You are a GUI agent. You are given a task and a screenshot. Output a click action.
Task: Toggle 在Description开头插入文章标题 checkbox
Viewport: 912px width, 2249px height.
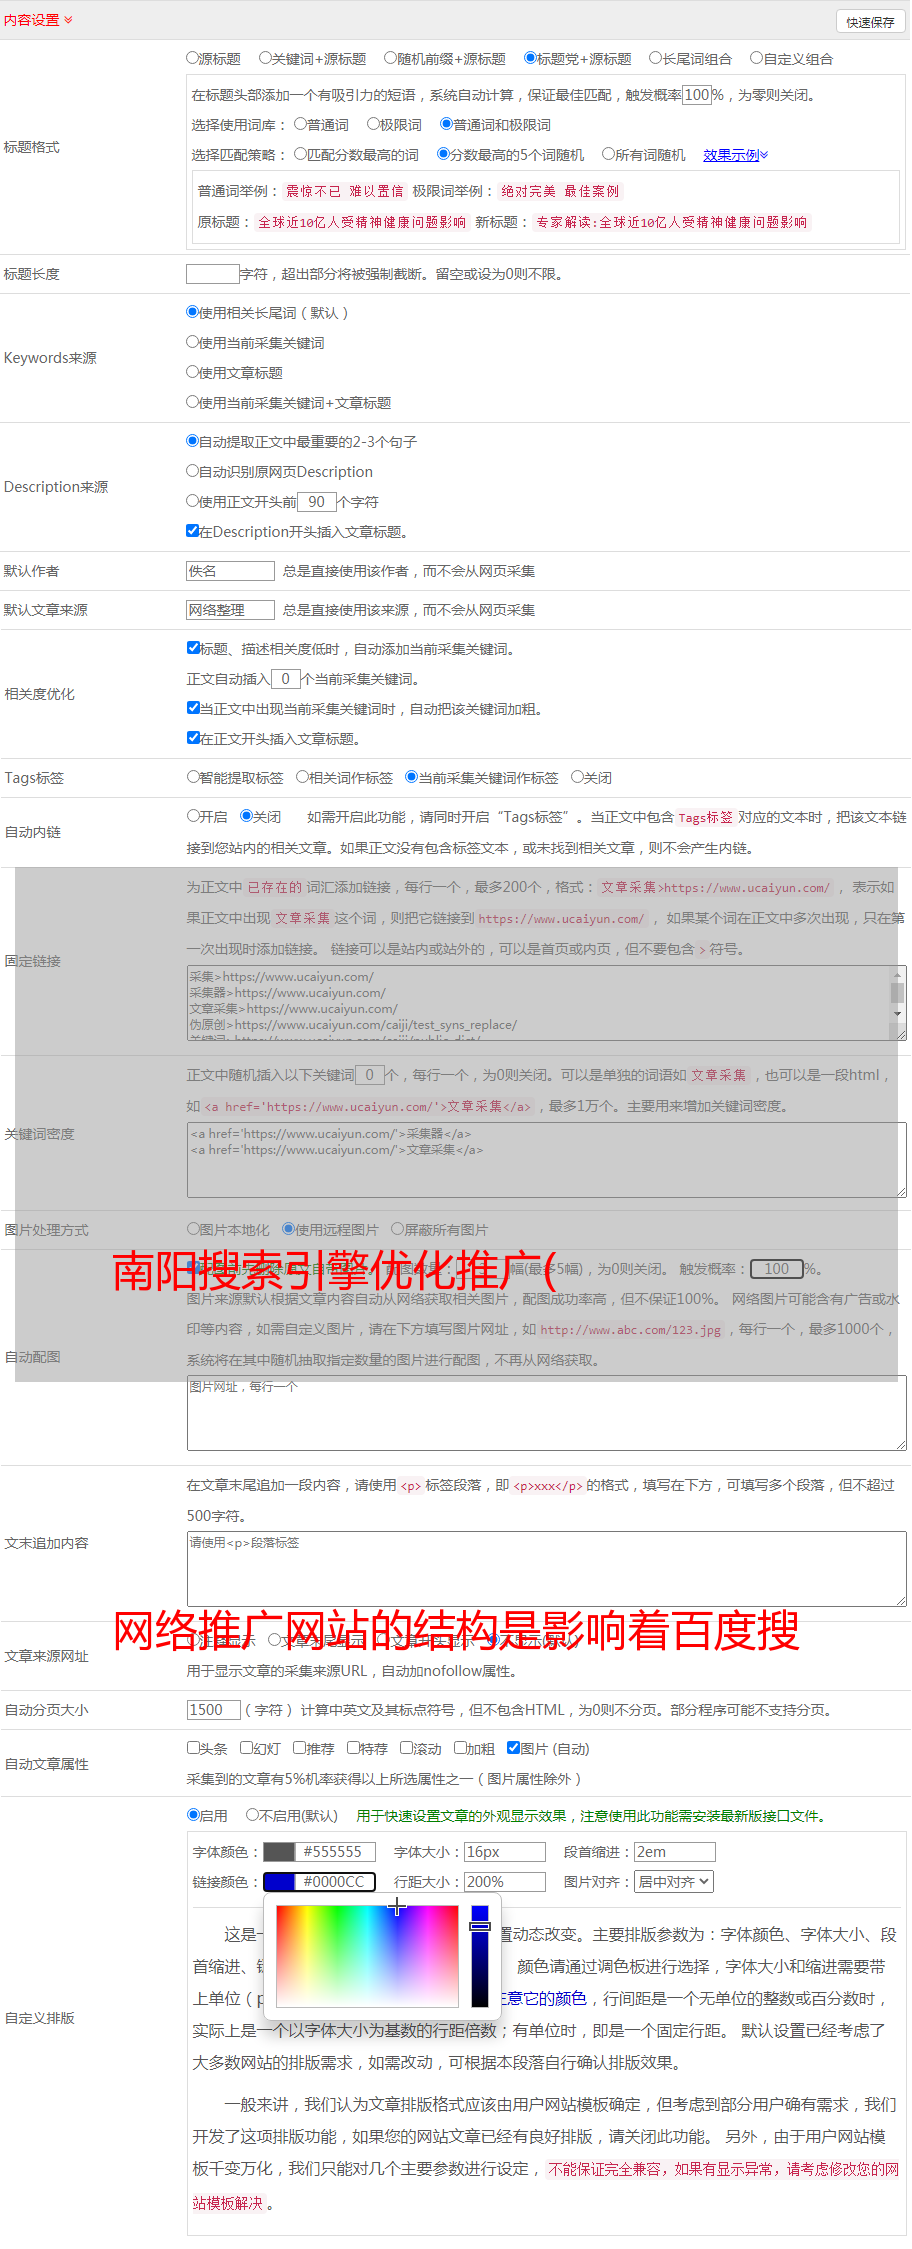[192, 531]
